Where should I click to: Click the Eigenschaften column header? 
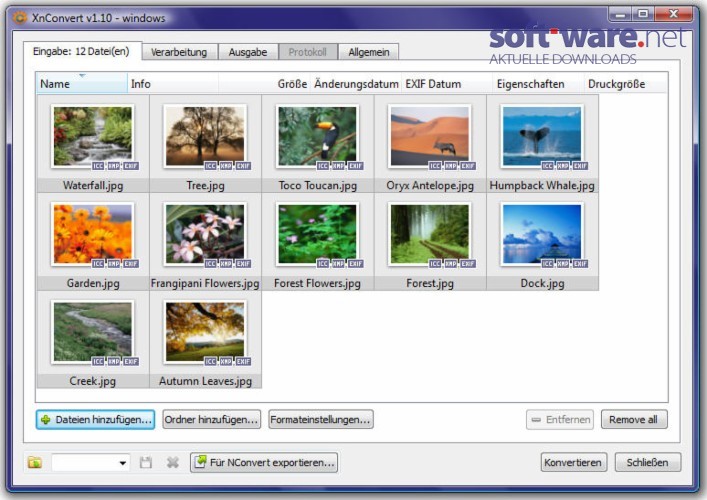pos(538,84)
